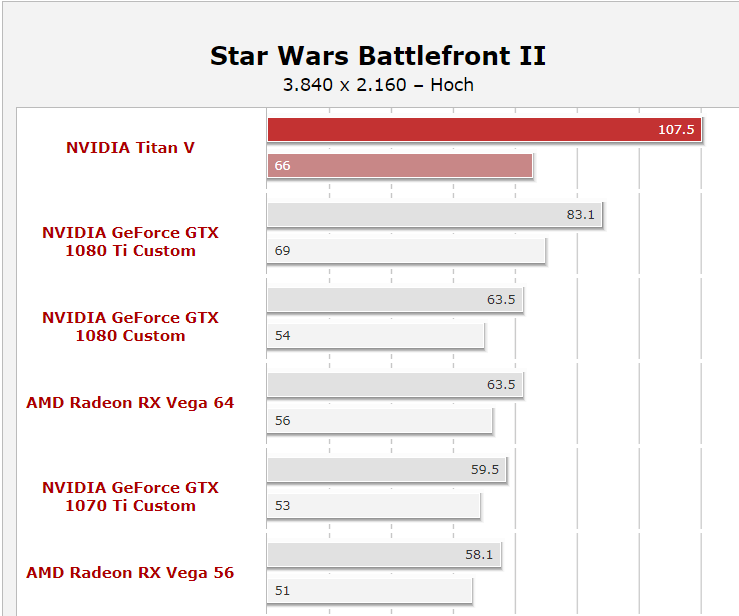Select the 59.5 bar for GTX 1070 Ti
The image size is (739, 616).
tap(387, 470)
